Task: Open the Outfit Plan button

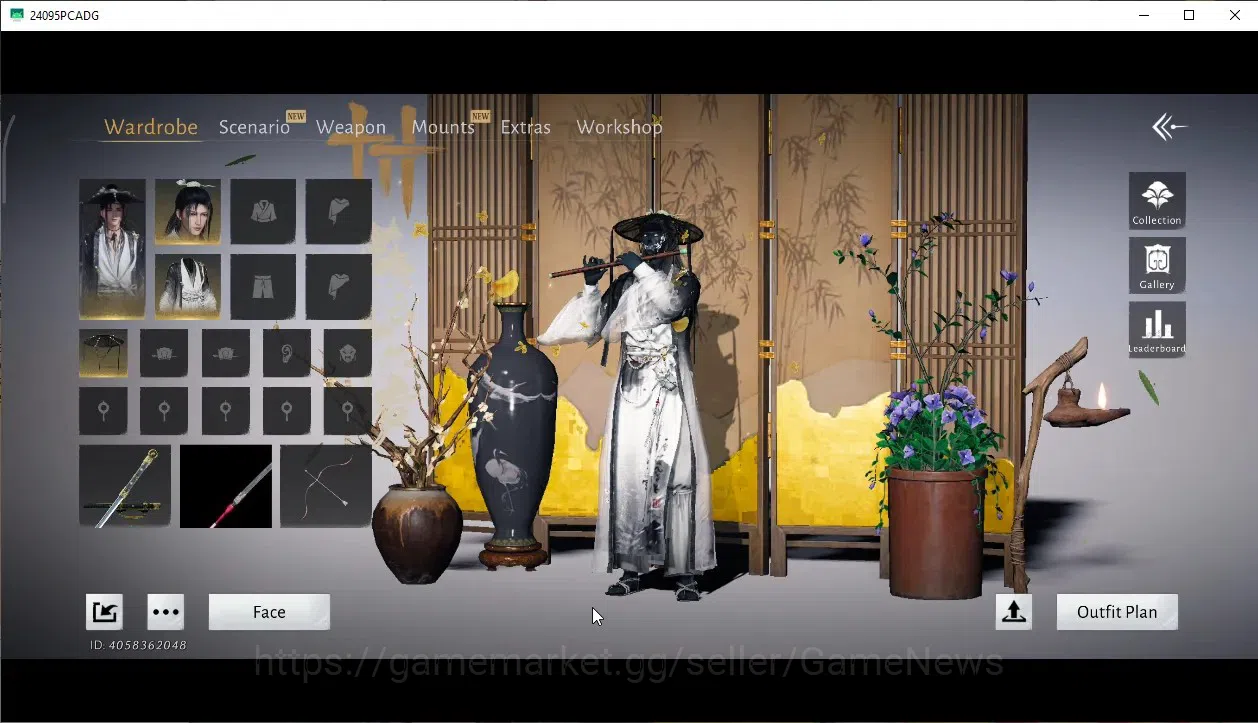Action: pos(1117,612)
